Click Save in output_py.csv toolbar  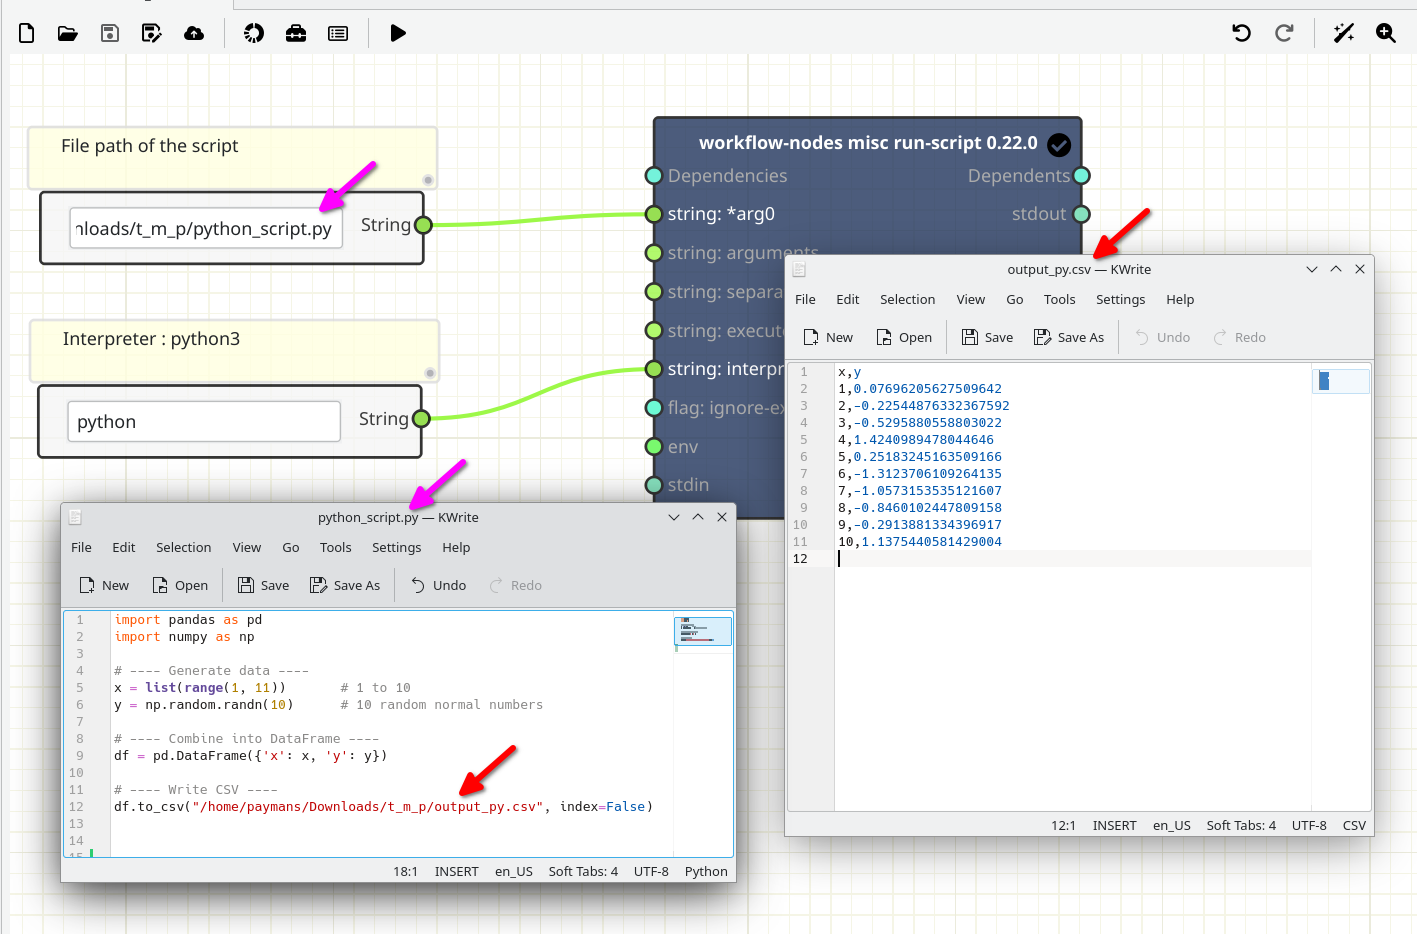pyautogui.click(x=987, y=337)
